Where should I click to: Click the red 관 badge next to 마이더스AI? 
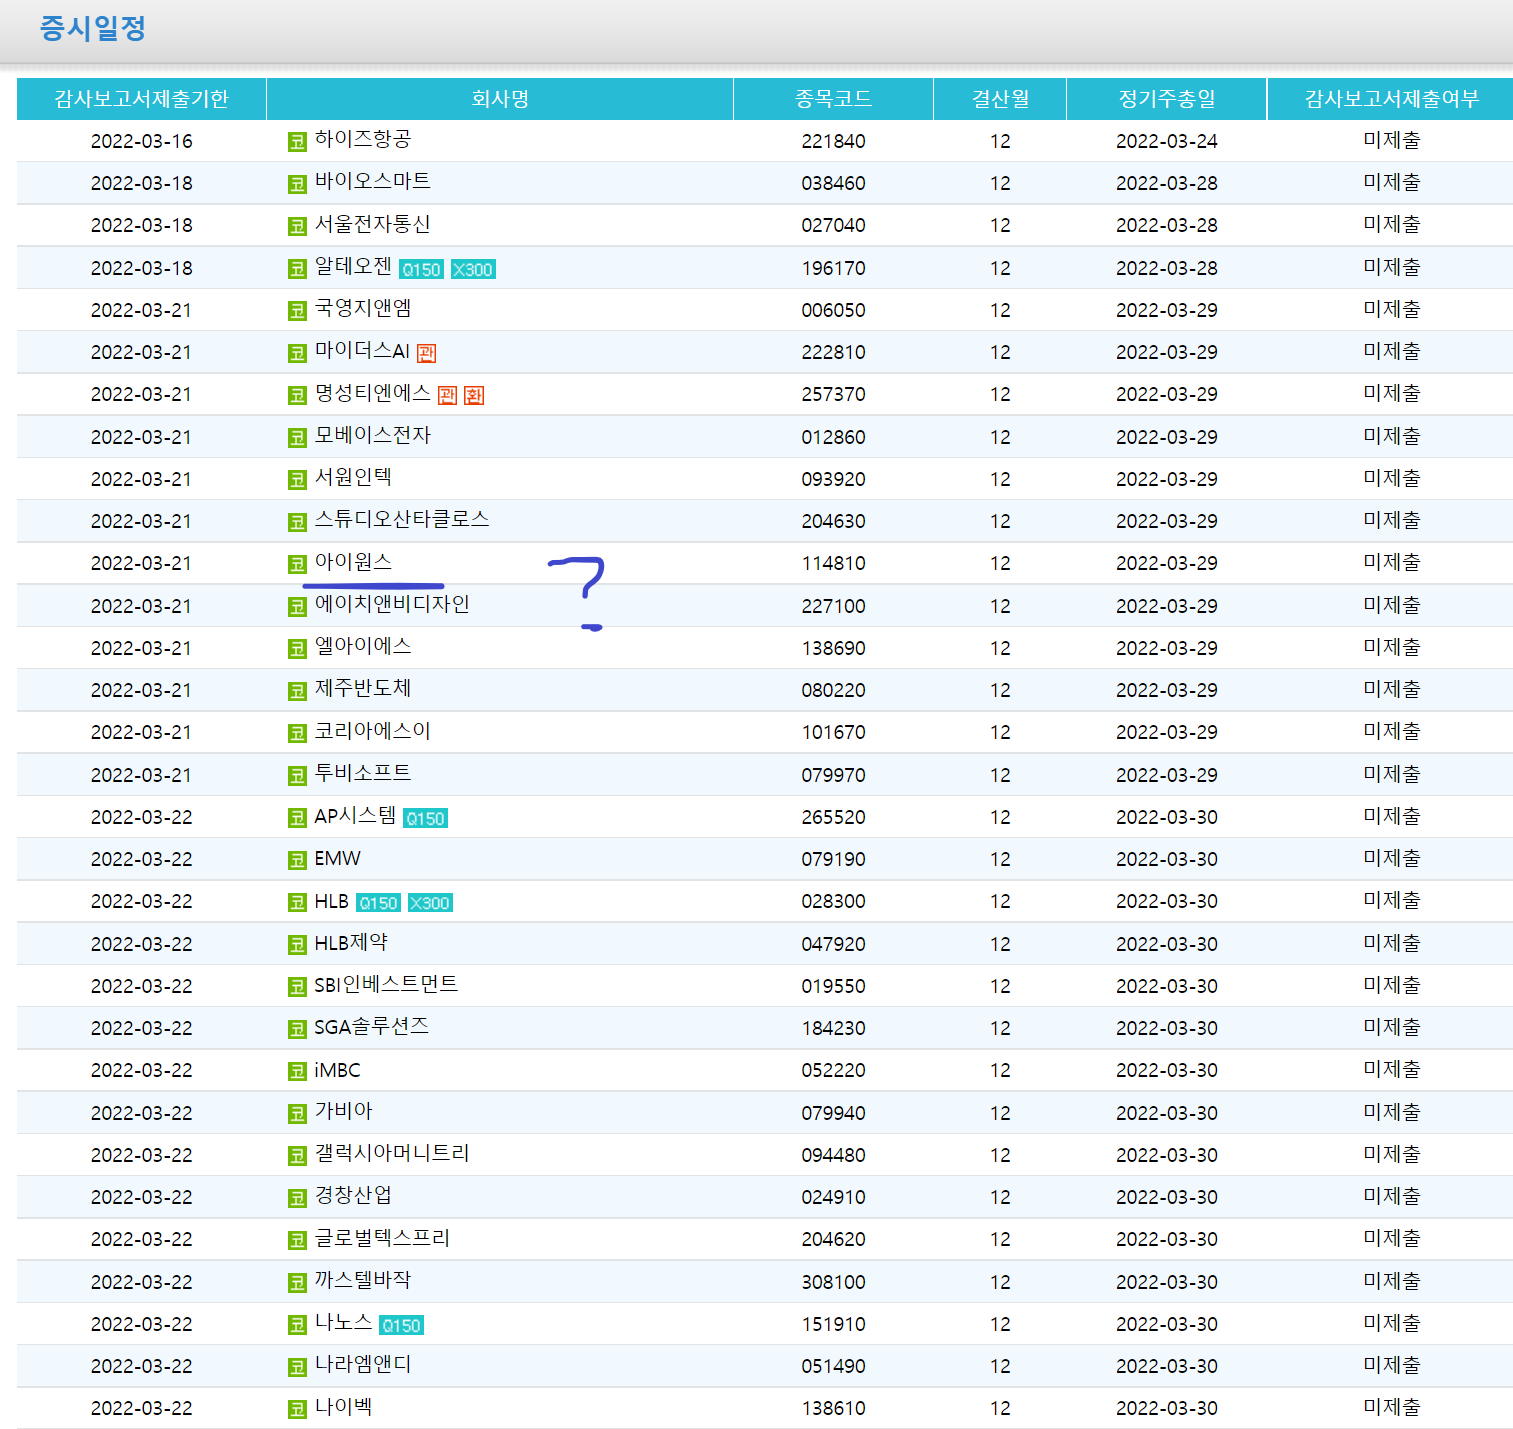point(427,353)
